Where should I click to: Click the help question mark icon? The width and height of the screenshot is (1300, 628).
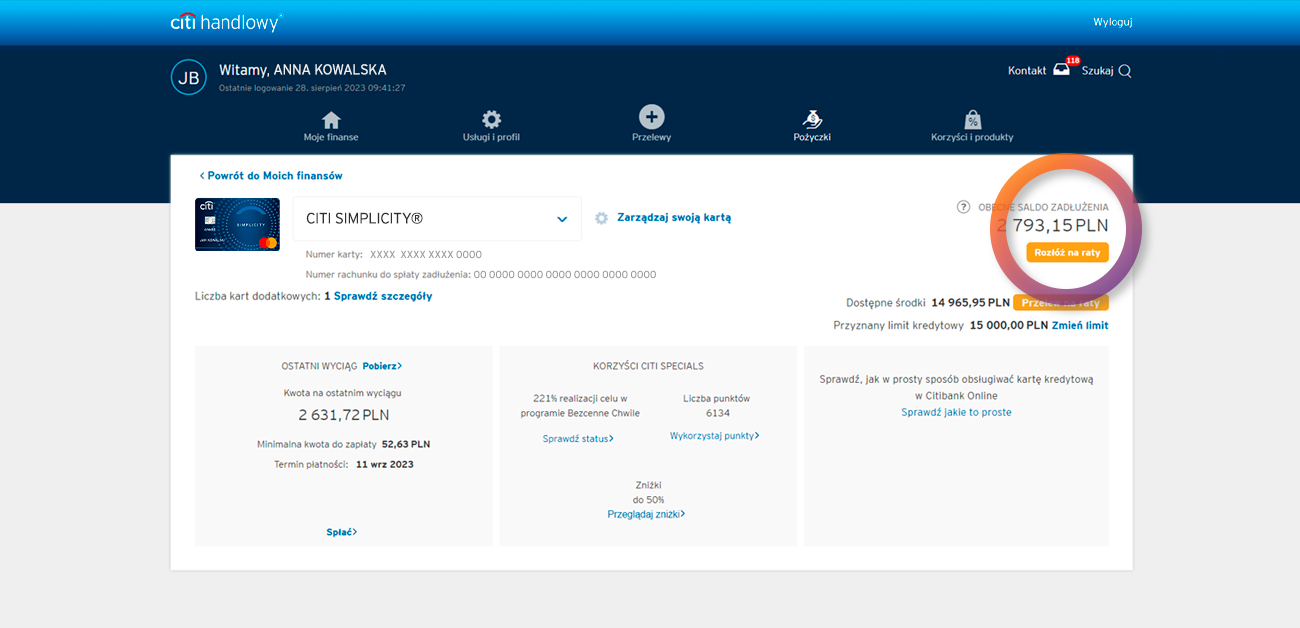click(963, 207)
